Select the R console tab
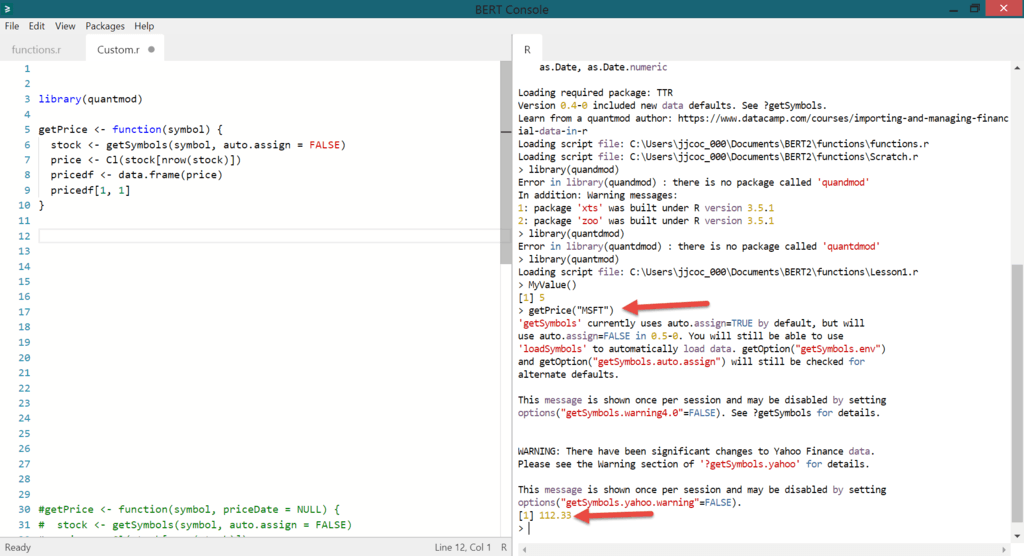The height and width of the screenshot is (556, 1024). (527, 50)
